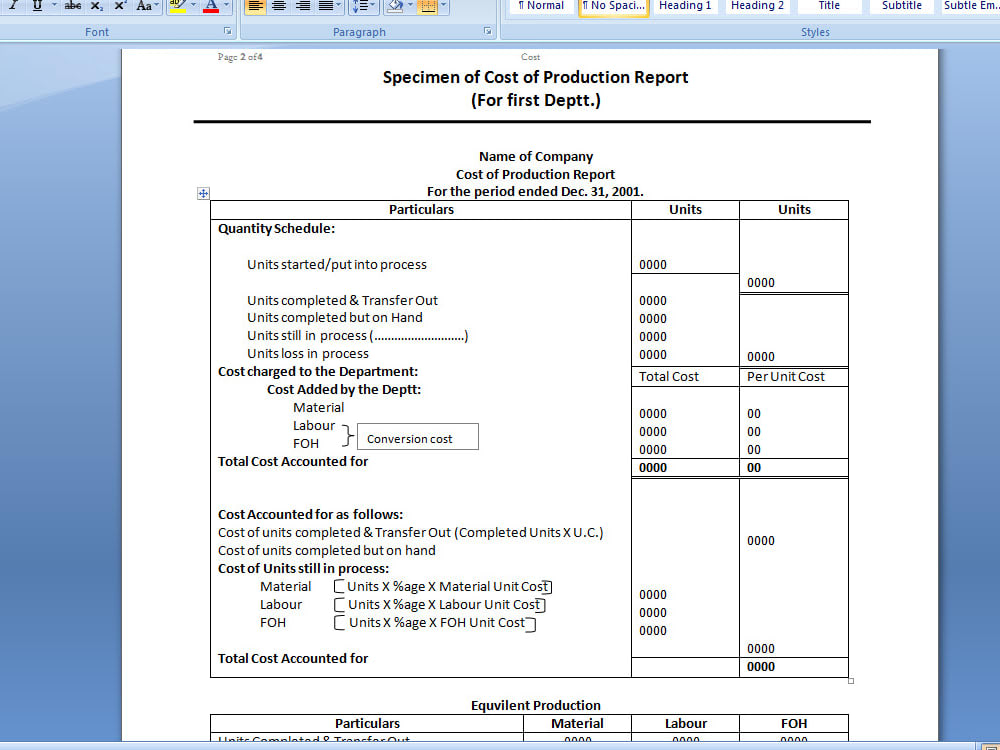Apply the No Spacing style

coord(614,6)
